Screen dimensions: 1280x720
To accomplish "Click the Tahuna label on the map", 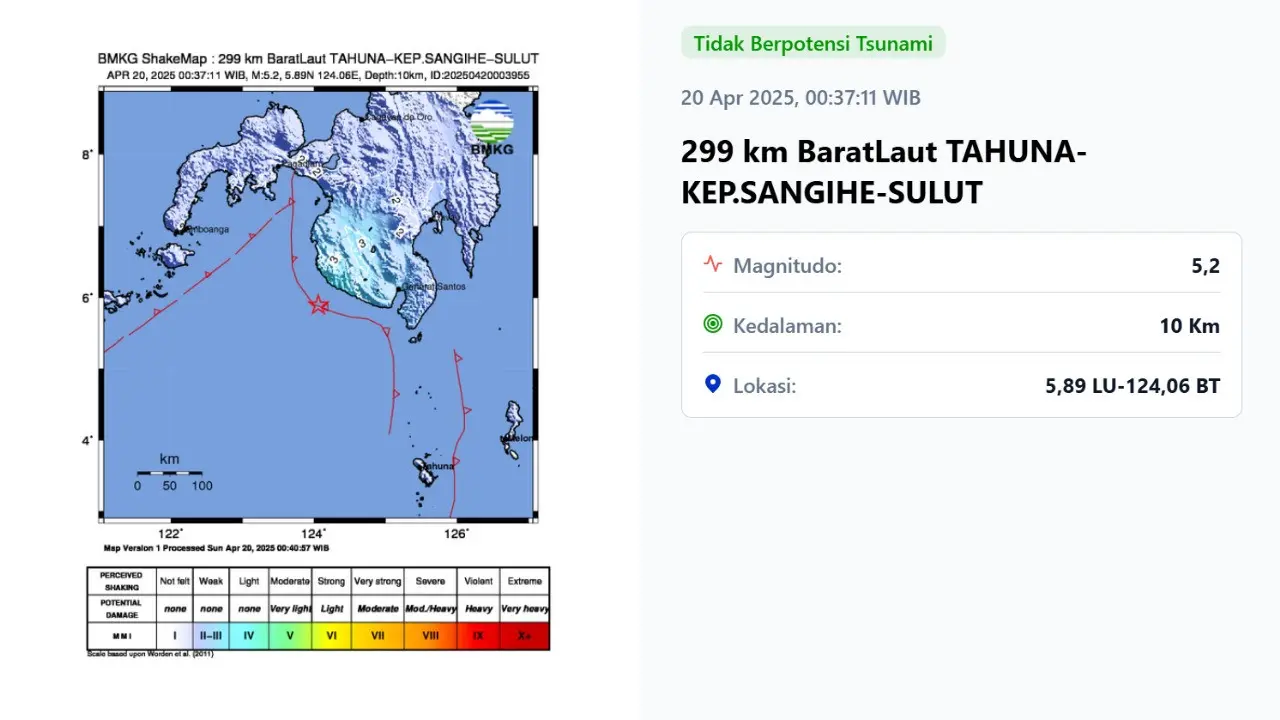I will point(436,466).
